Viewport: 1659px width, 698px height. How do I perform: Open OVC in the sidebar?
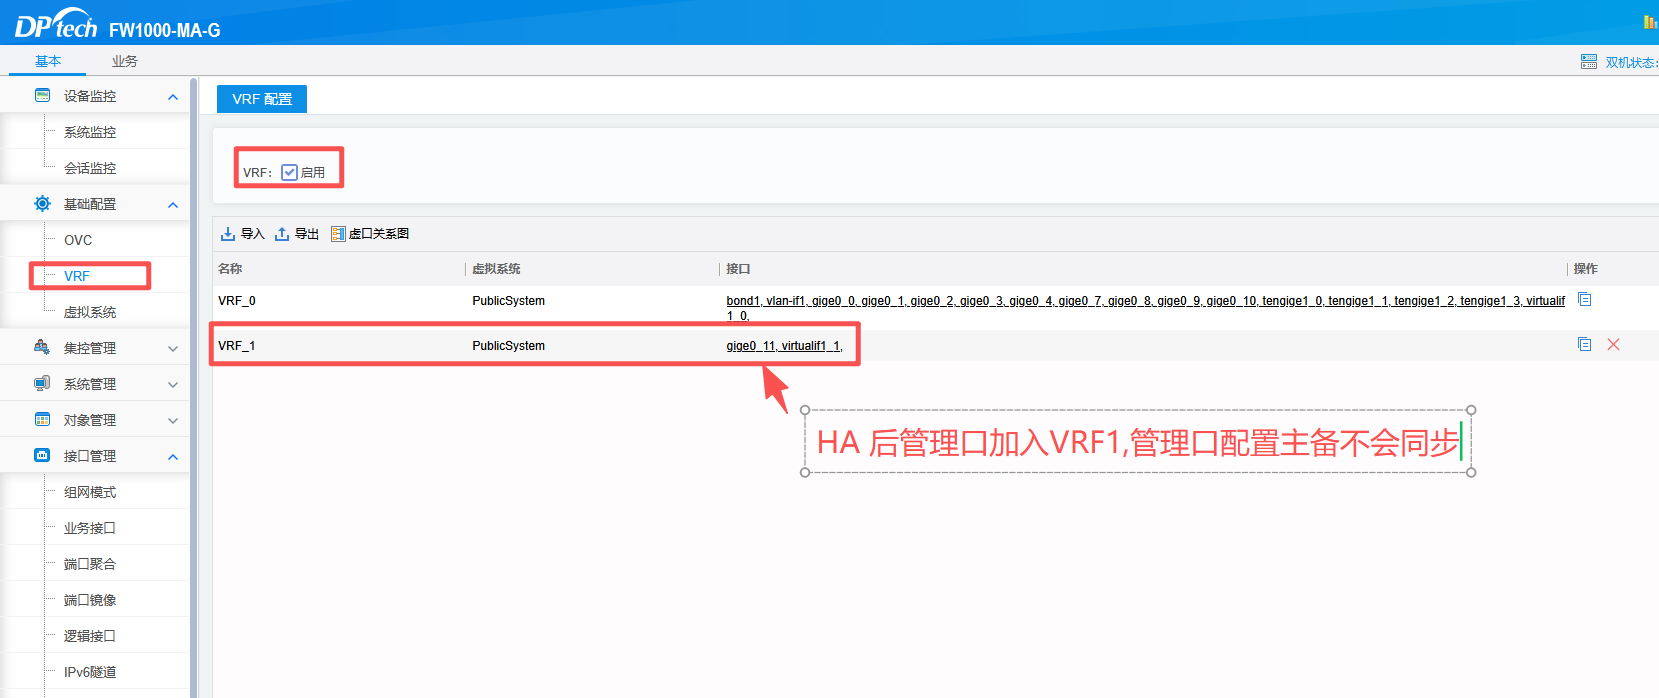tap(78, 240)
